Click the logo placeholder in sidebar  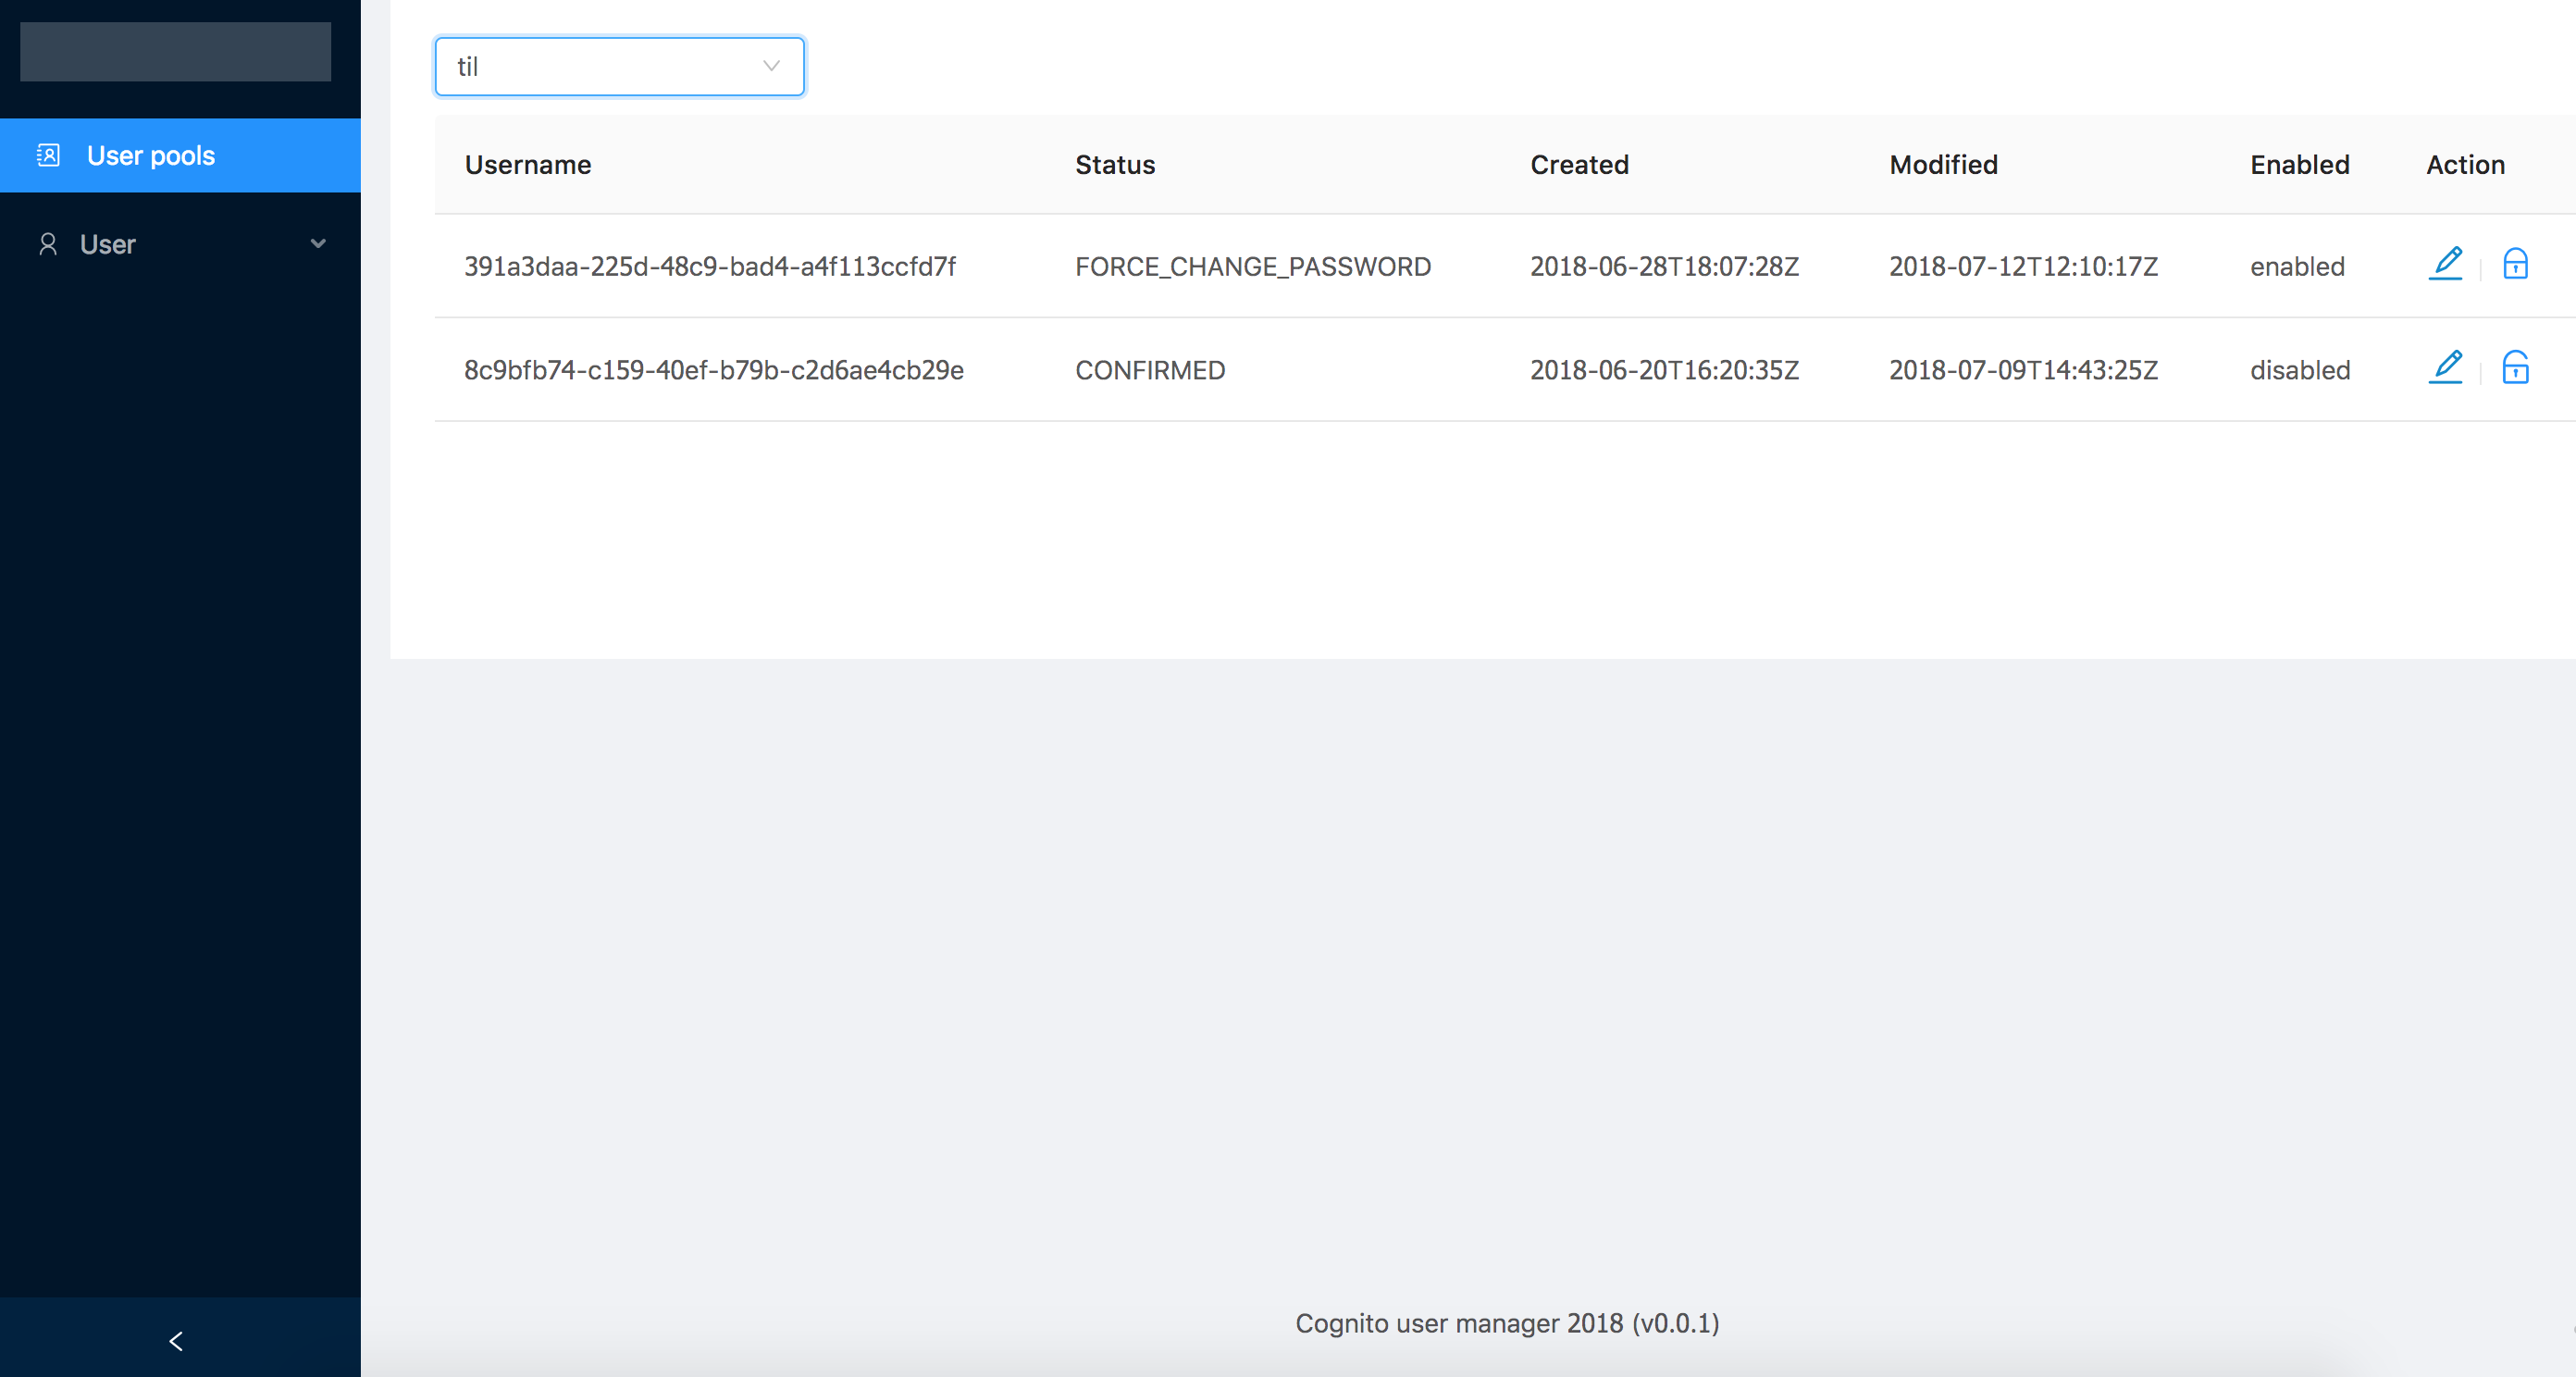[x=175, y=52]
